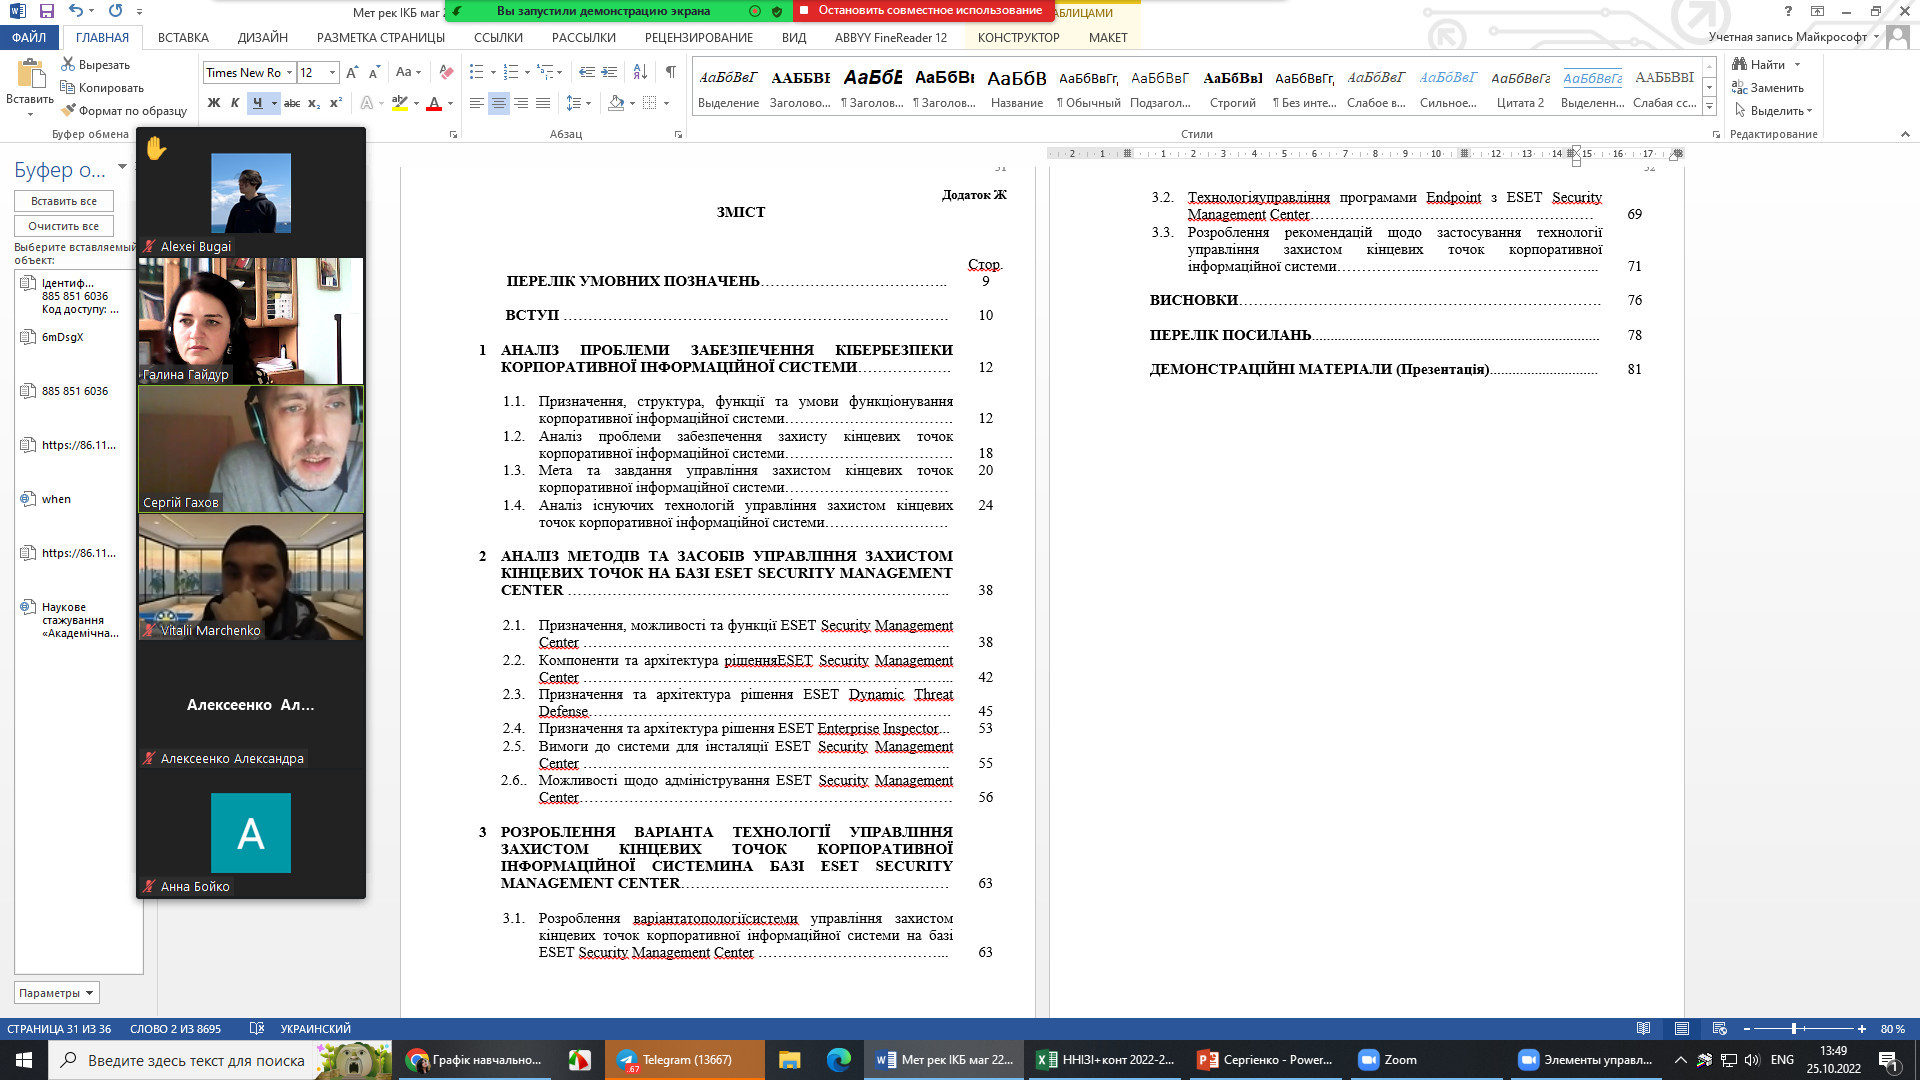Switch to Web Layout view in the status bar
Screen dimensions: 1920x1080
[x=1720, y=1028]
